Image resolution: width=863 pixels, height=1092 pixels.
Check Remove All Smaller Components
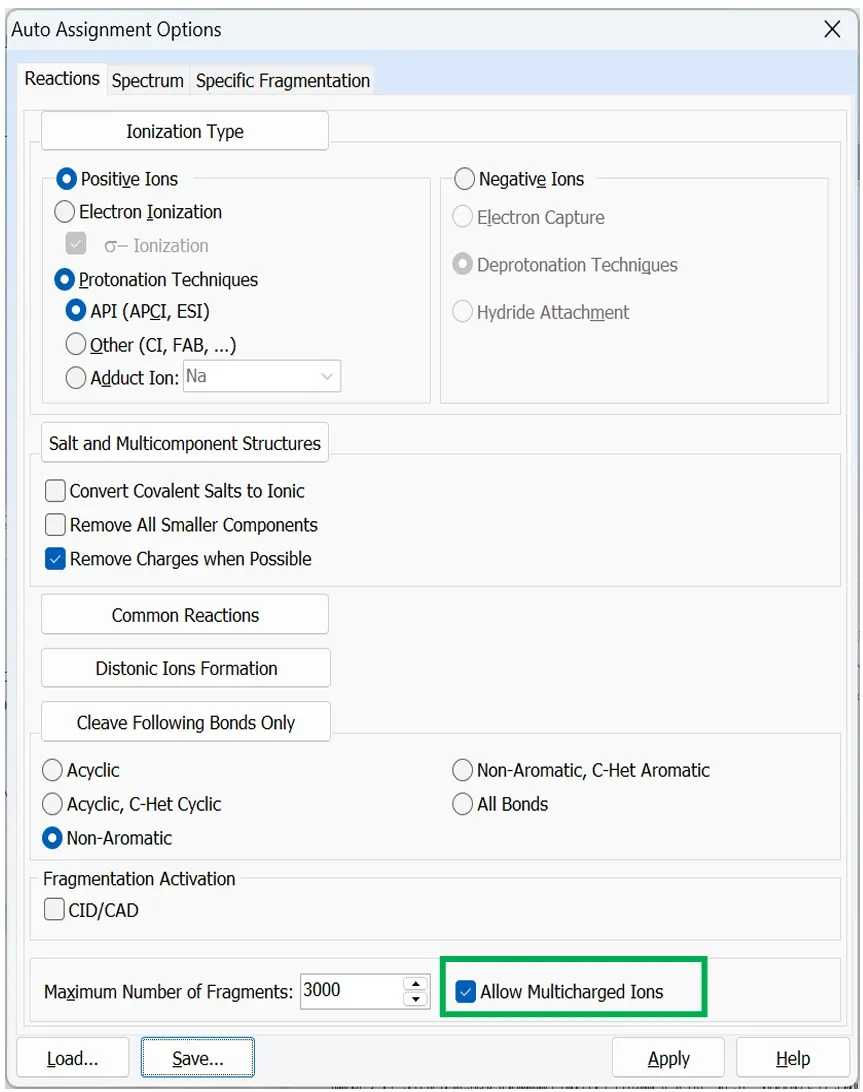pos(56,524)
